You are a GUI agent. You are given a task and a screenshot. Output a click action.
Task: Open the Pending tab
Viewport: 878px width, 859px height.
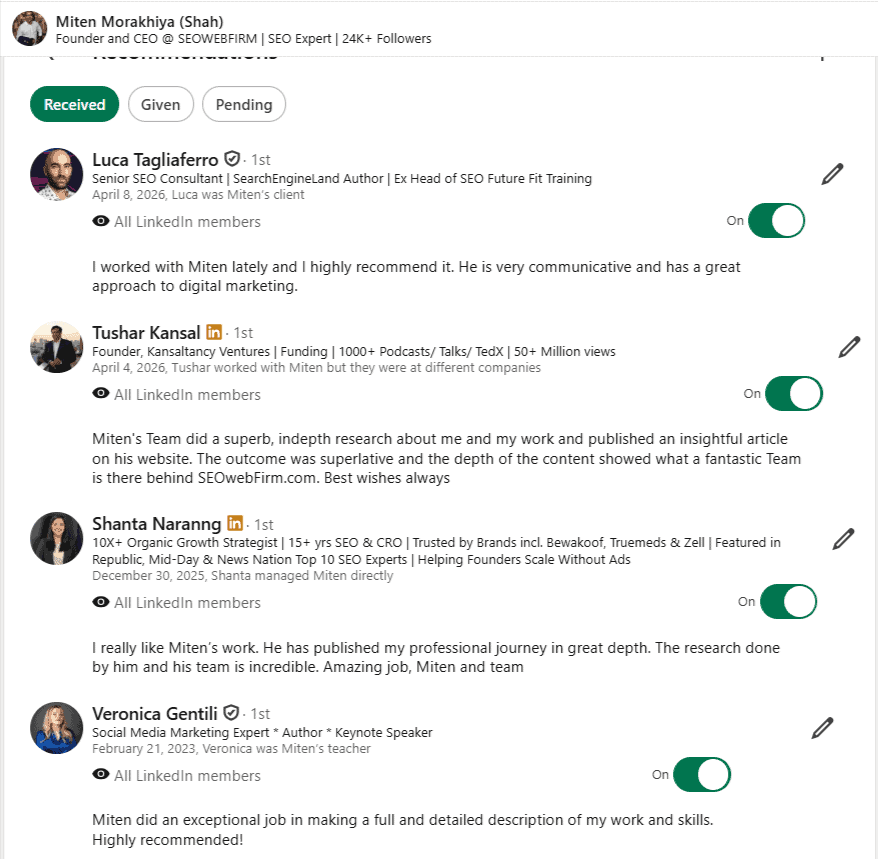point(244,104)
